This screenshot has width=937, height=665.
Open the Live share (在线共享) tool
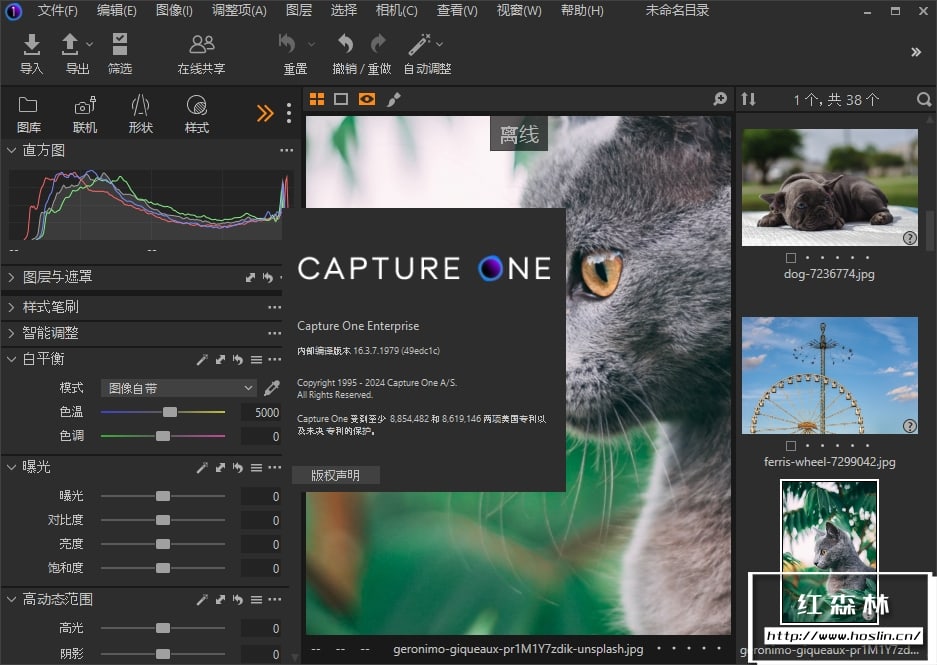click(x=201, y=45)
